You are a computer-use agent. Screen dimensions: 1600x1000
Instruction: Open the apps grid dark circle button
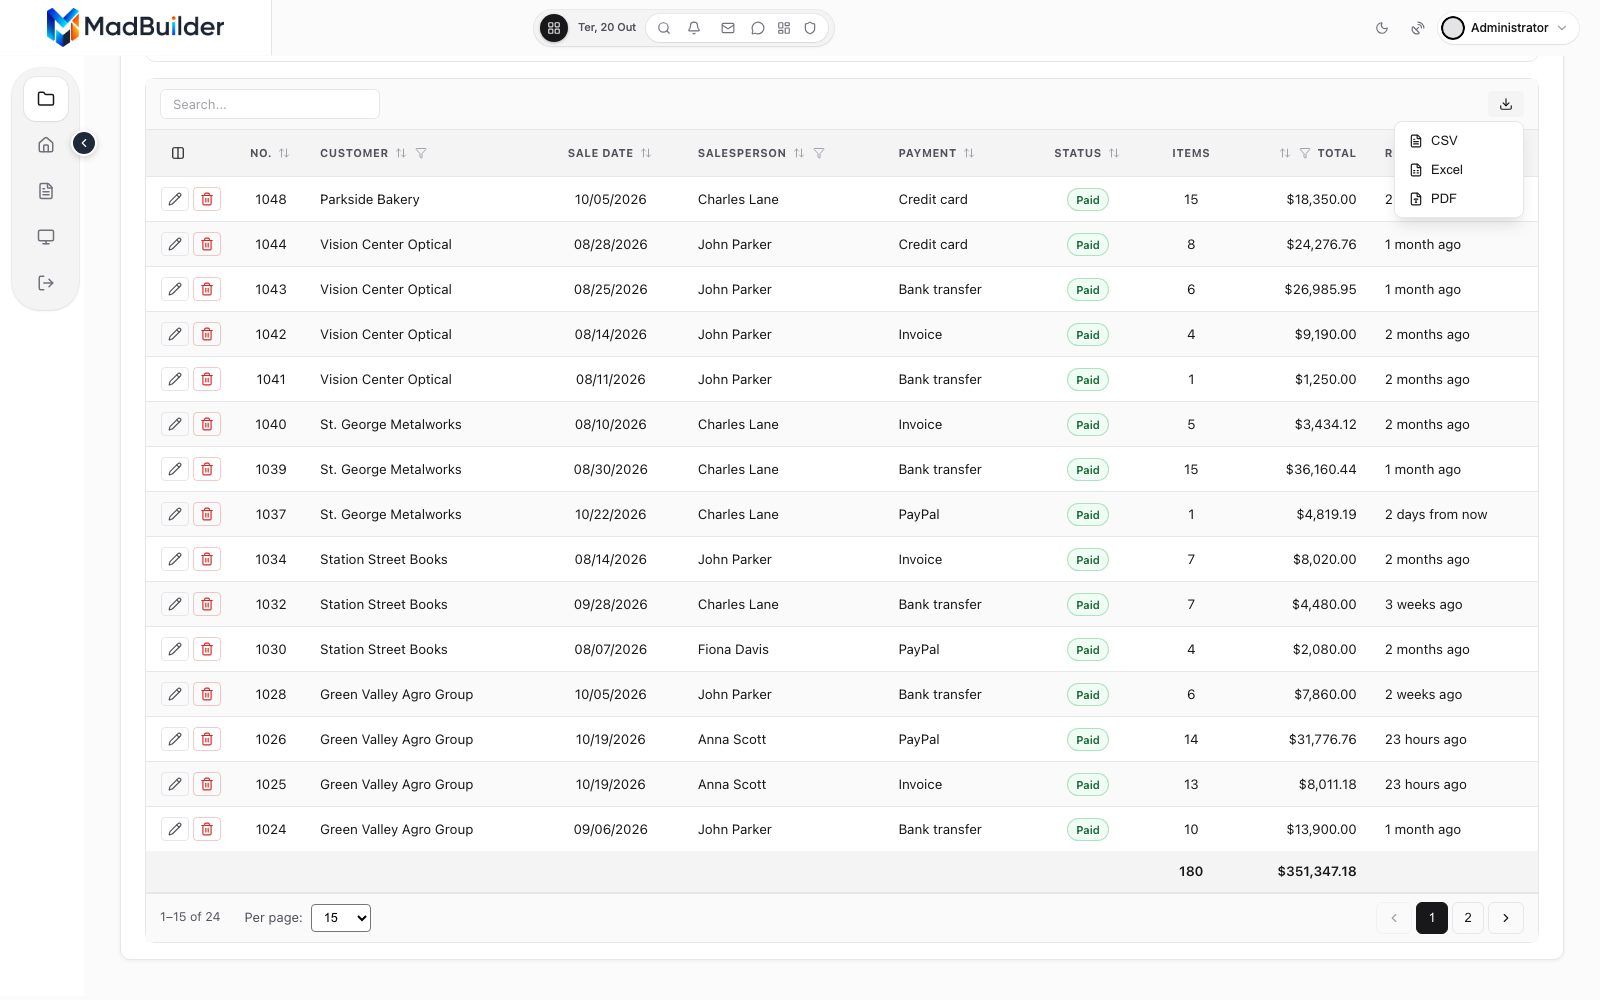(x=554, y=28)
